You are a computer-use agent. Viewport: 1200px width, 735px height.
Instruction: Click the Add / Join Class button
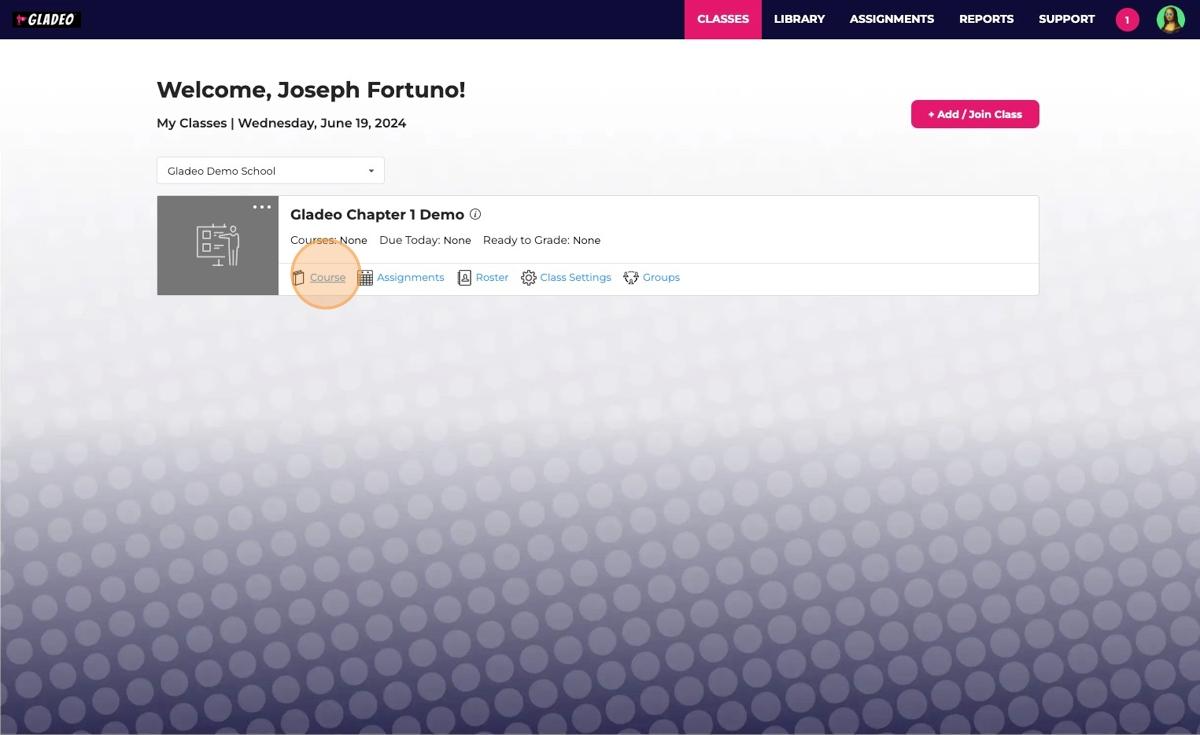click(x=975, y=114)
